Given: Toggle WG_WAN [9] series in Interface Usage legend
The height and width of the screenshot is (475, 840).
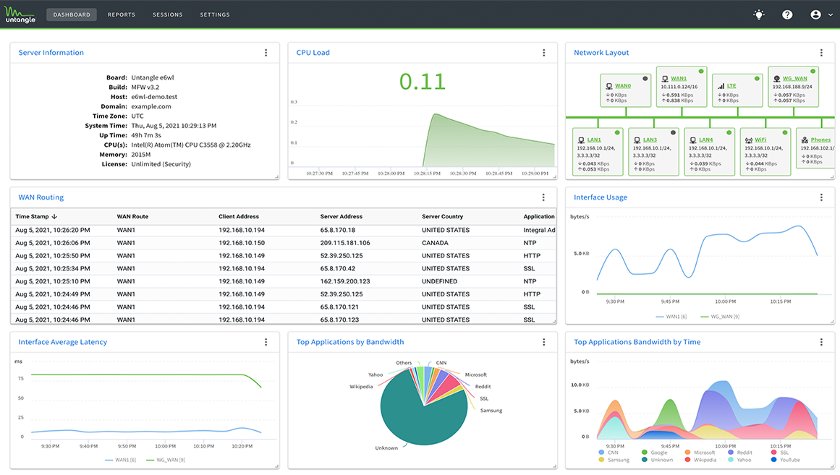Looking at the screenshot, I should point(720,316).
